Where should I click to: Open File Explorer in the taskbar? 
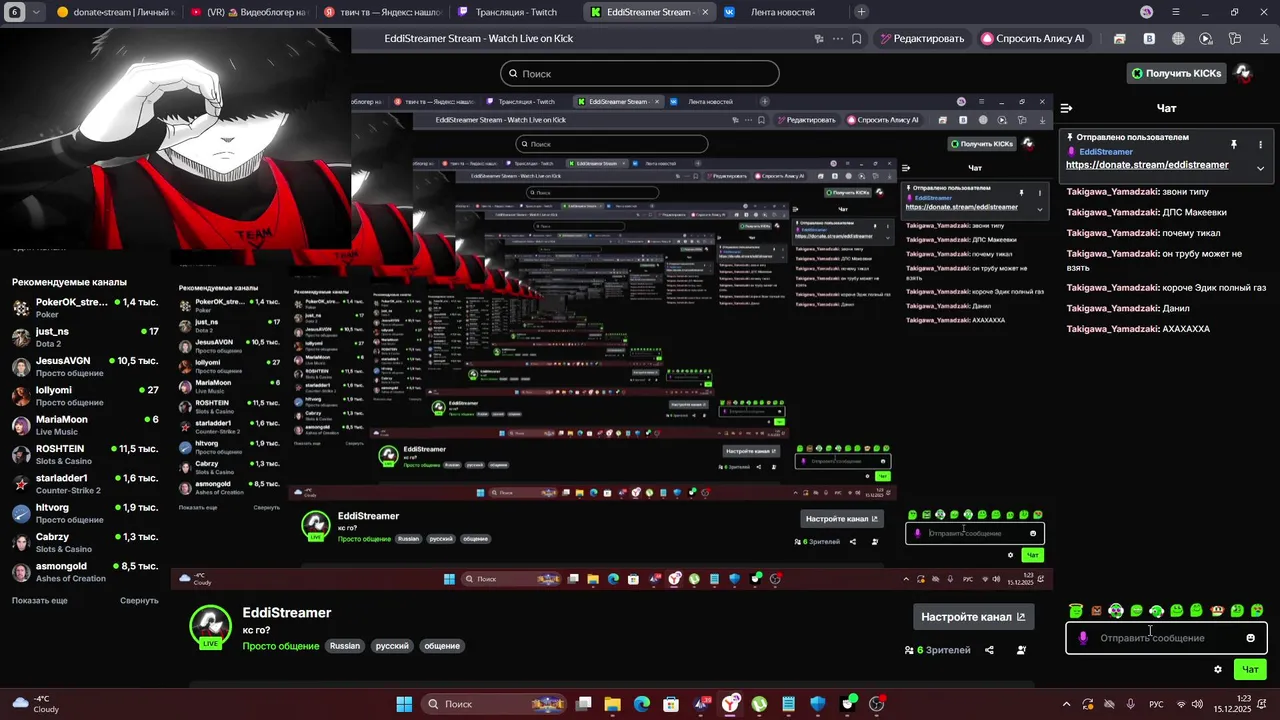point(612,704)
